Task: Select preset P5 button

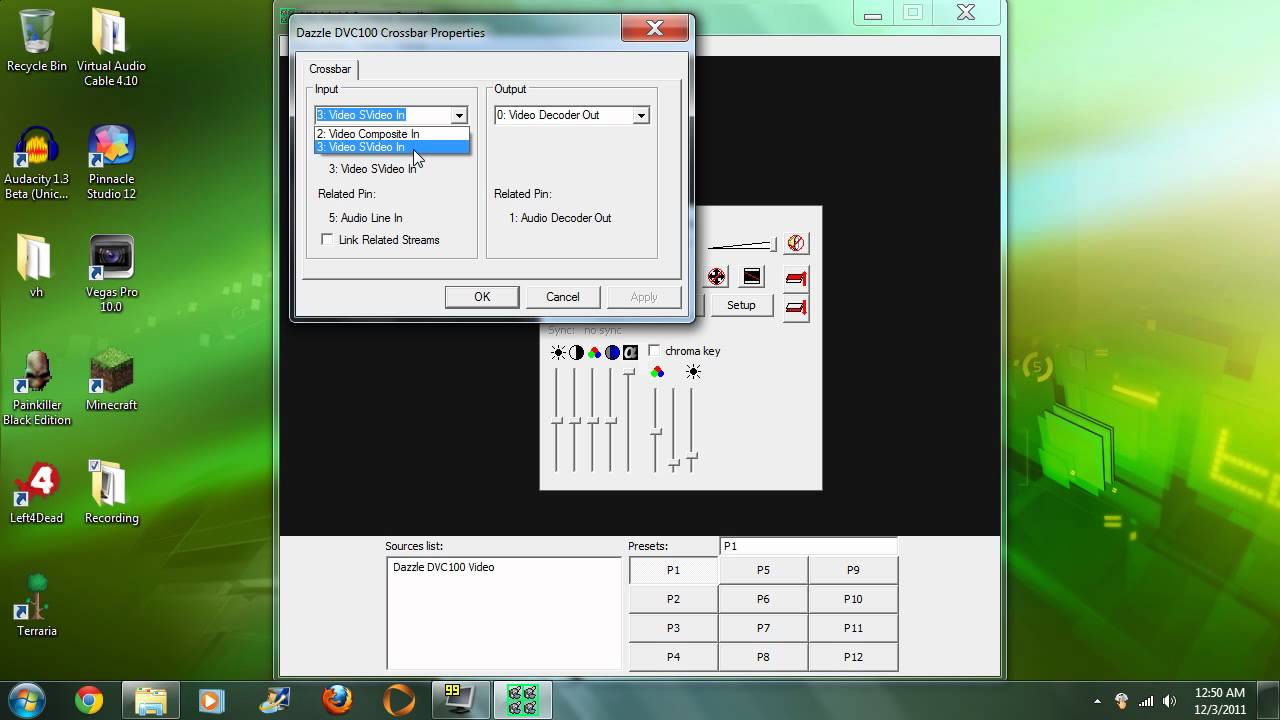Action: pos(763,570)
